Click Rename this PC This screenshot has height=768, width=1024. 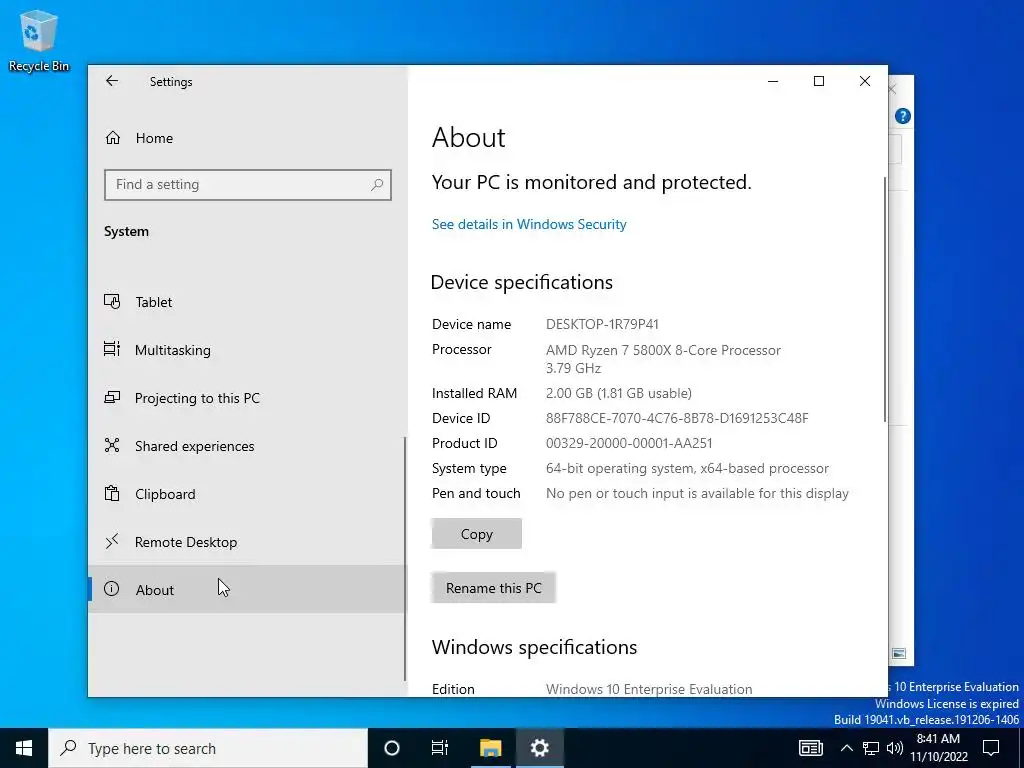click(494, 588)
